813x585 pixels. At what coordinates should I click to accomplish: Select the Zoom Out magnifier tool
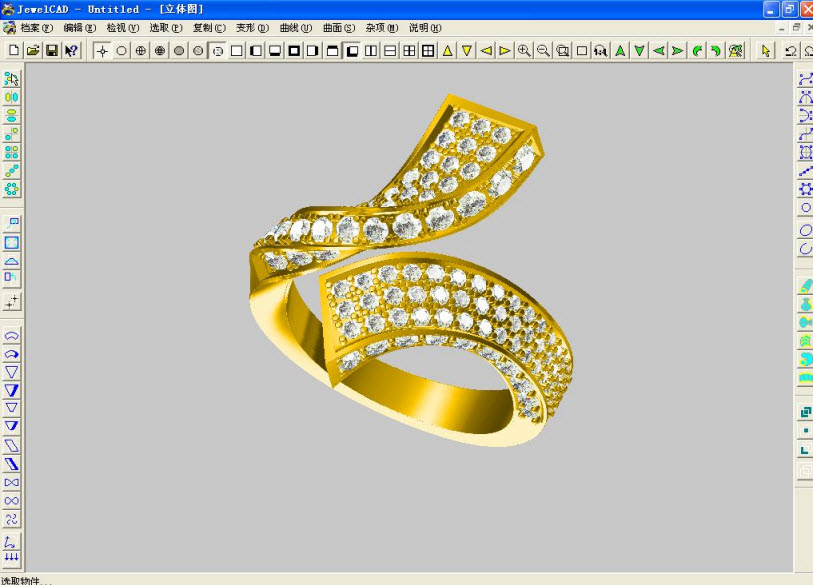coord(543,51)
